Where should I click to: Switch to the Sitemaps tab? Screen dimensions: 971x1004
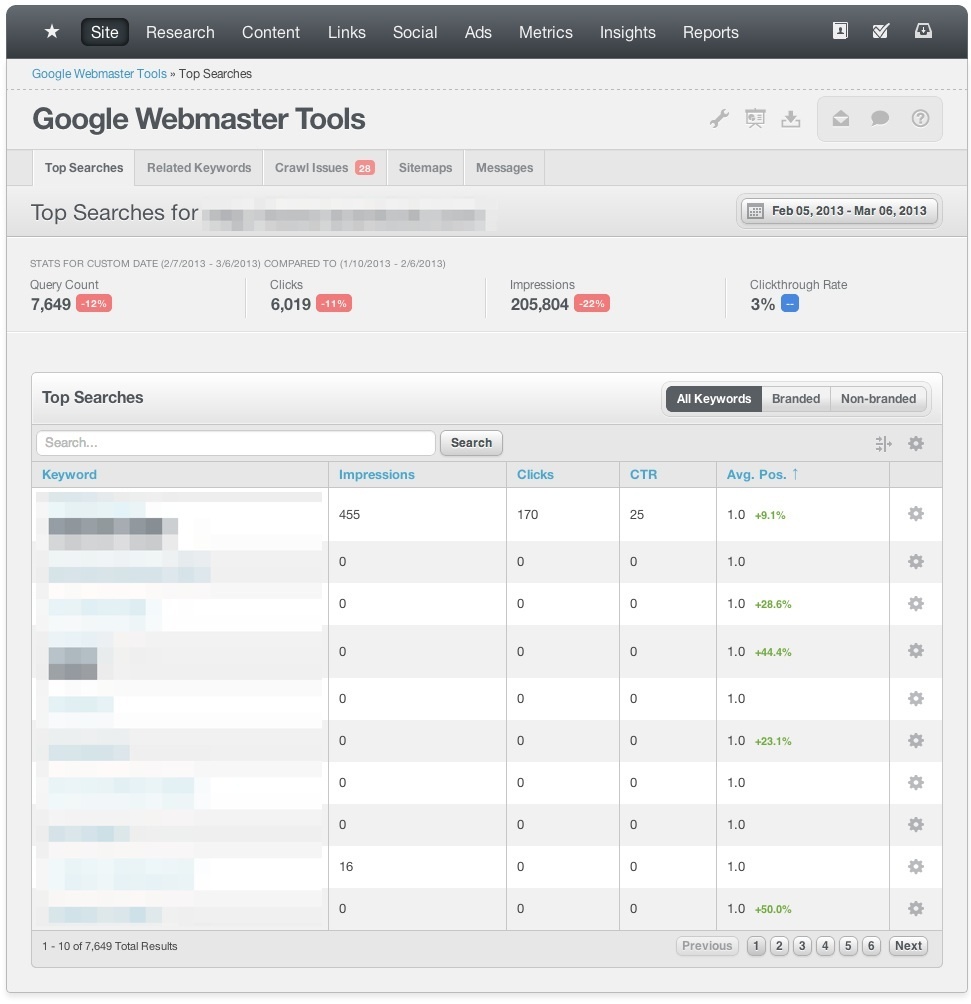click(425, 168)
